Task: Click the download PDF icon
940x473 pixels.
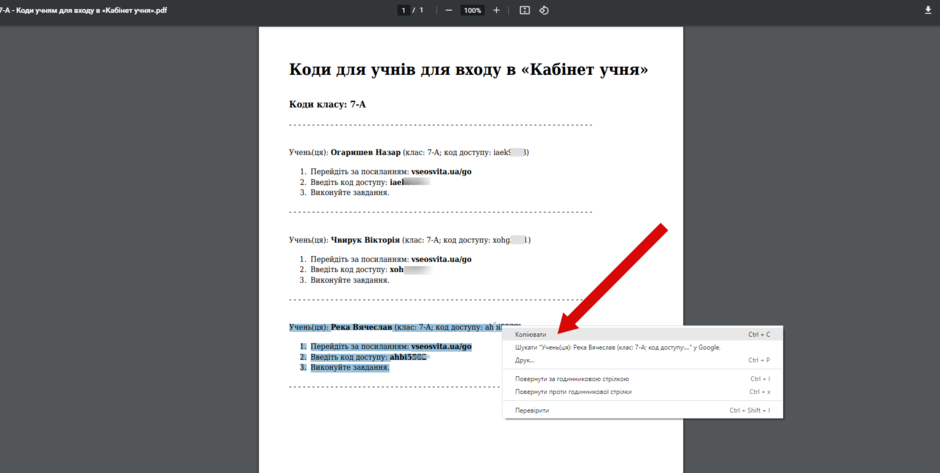Action: click(x=930, y=10)
